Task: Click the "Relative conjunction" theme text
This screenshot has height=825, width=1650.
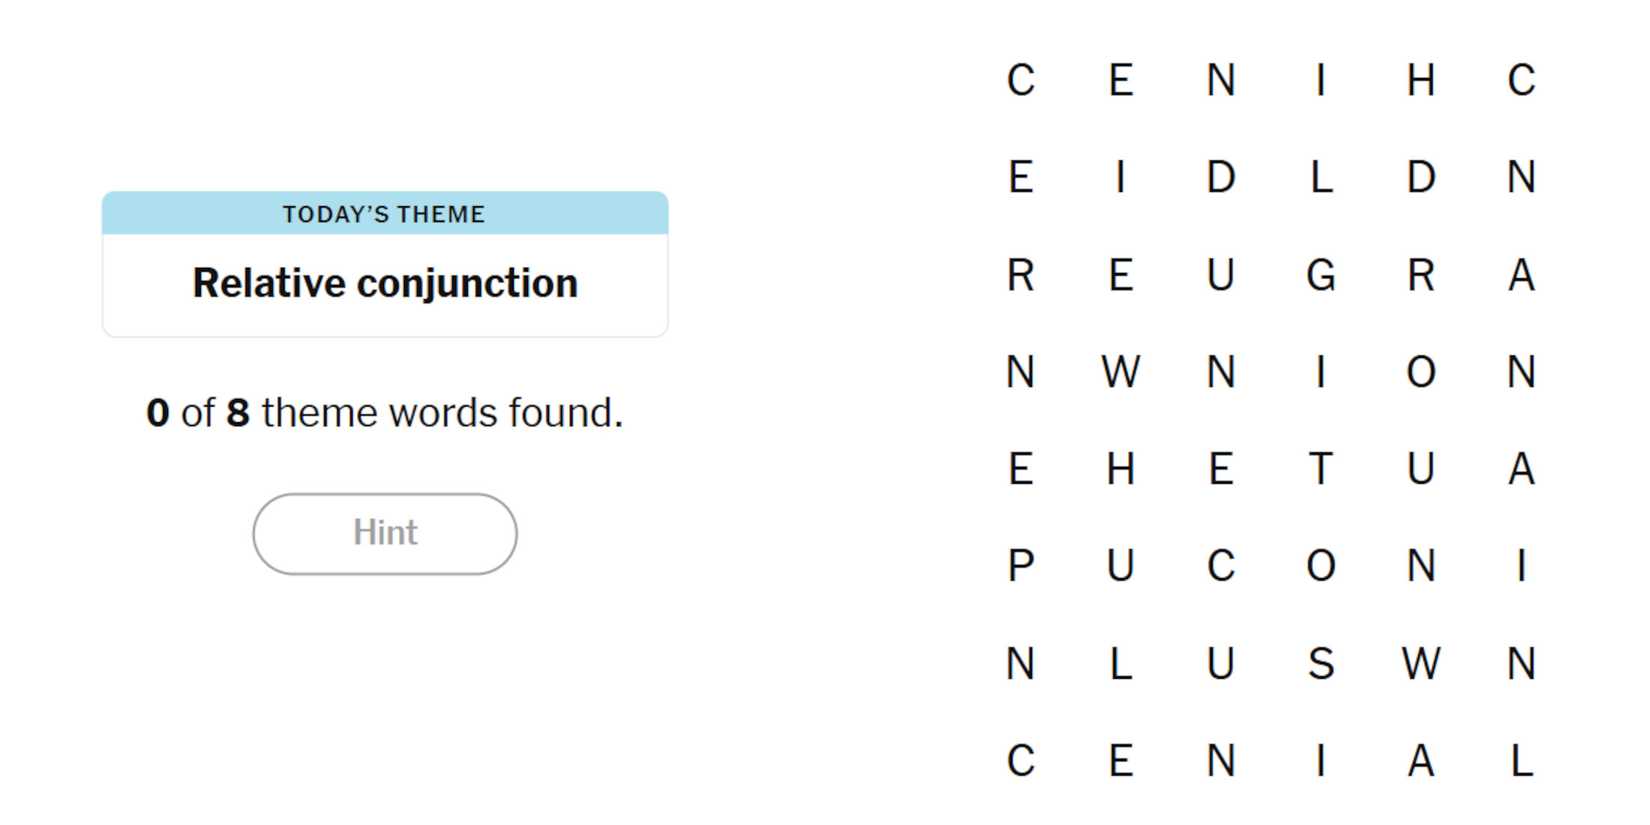Action: [385, 283]
